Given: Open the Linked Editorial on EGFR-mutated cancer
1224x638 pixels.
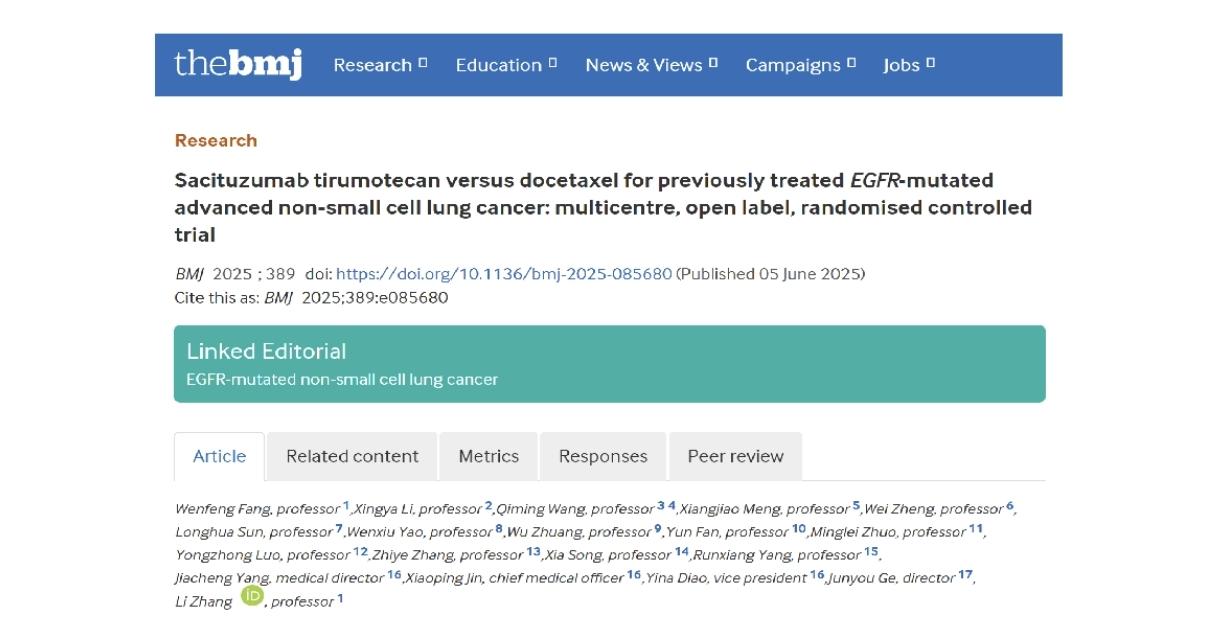Looking at the screenshot, I should coord(342,380).
